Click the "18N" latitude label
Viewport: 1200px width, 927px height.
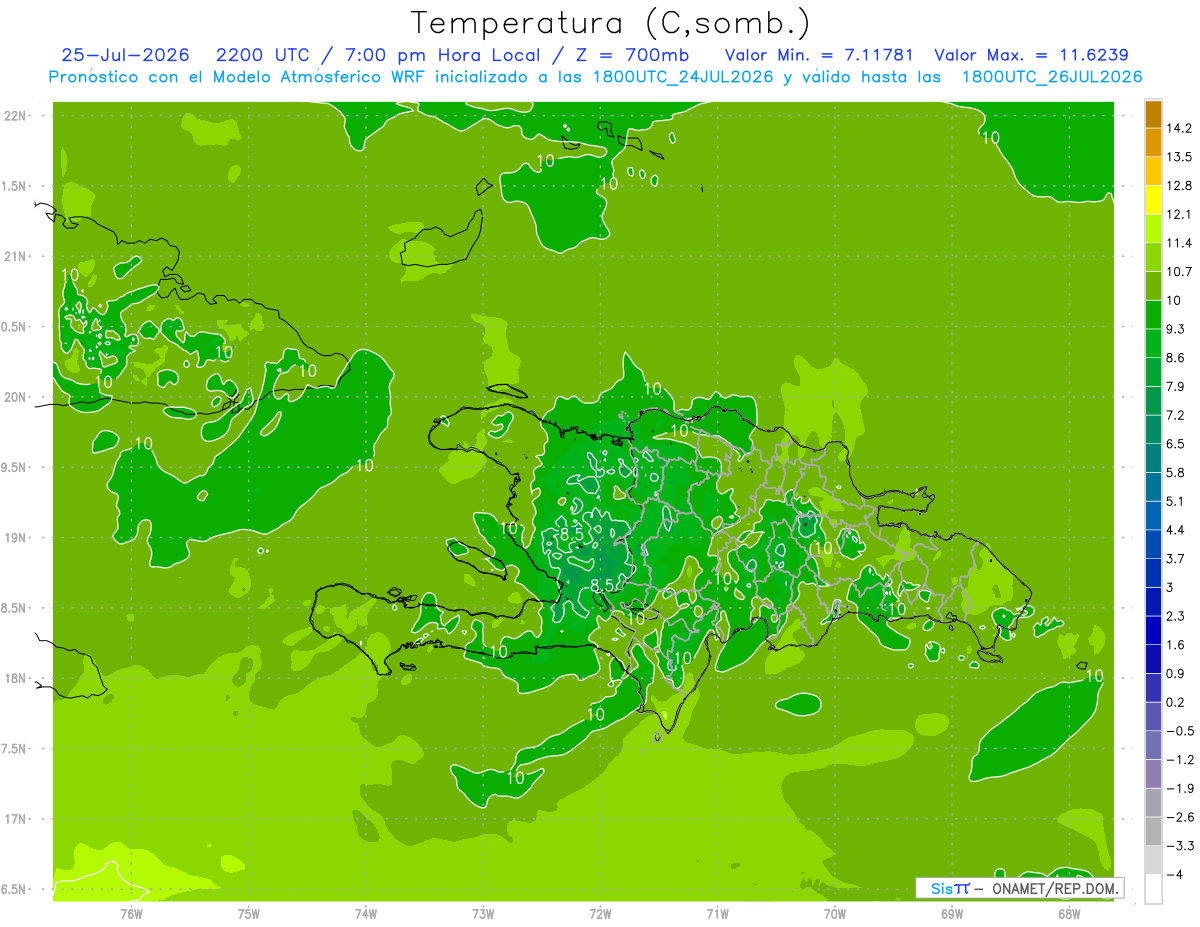(15, 679)
